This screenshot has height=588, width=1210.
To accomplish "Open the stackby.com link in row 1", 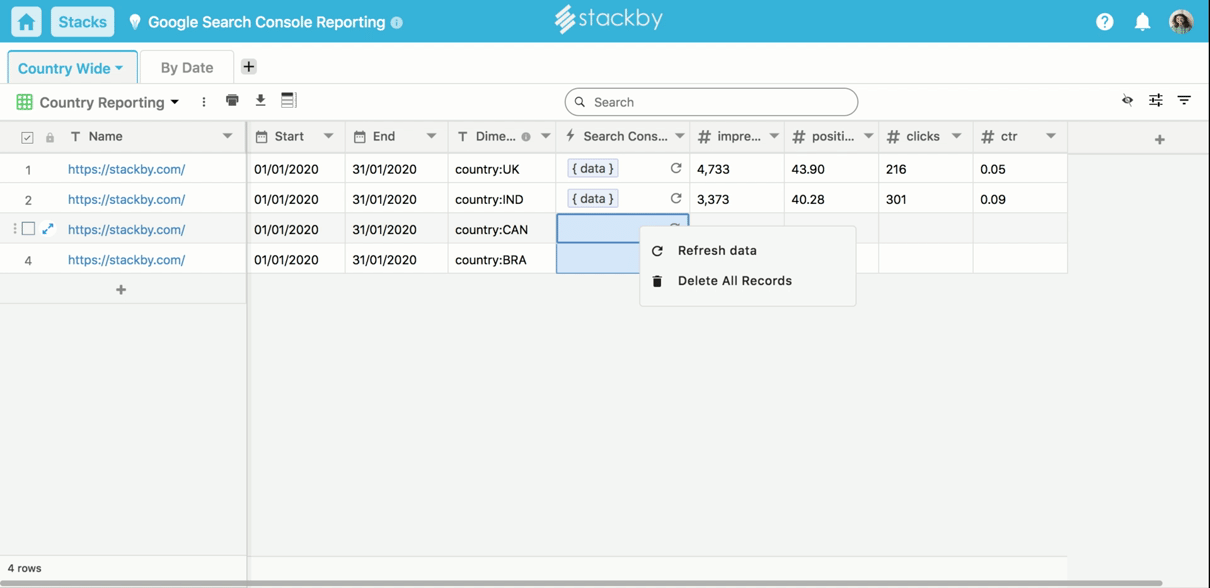I will point(126,169).
